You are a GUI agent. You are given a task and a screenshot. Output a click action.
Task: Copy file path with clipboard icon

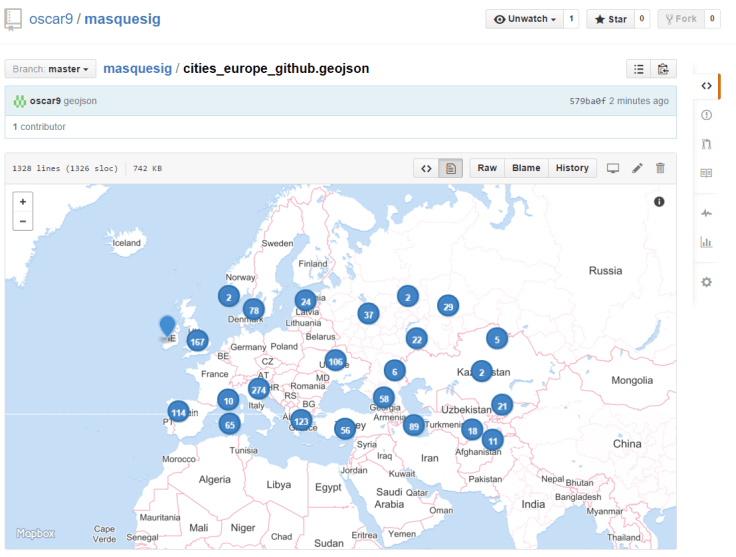[x=664, y=69]
